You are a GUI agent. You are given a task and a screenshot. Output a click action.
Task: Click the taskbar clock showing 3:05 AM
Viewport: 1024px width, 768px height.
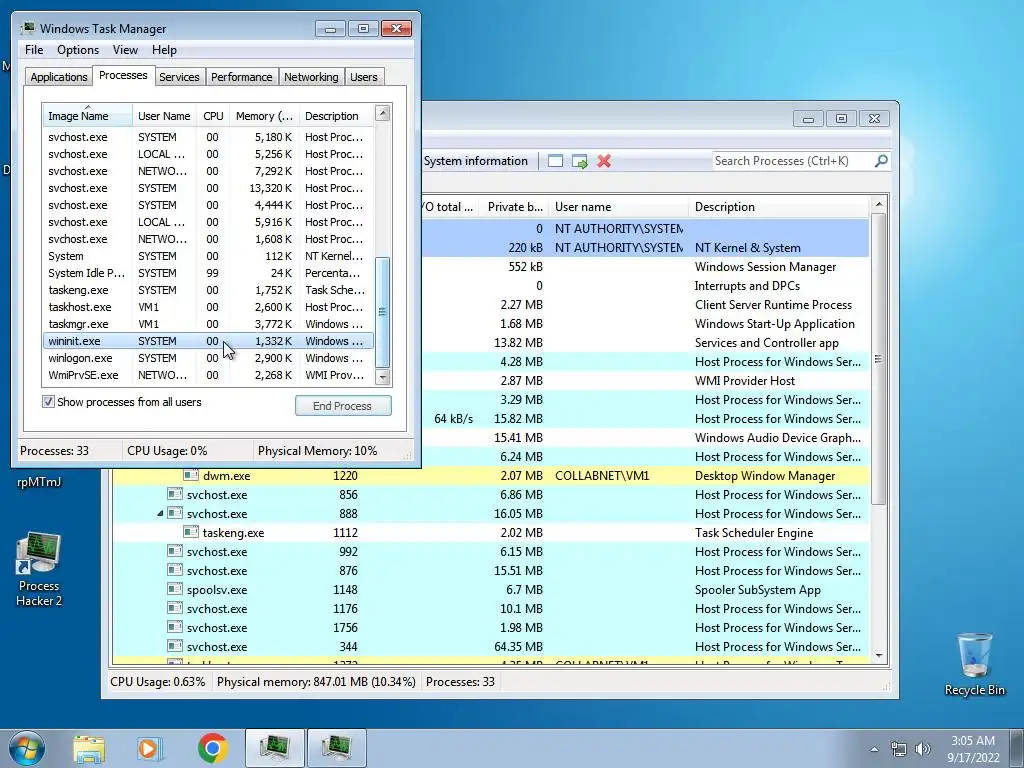click(973, 748)
